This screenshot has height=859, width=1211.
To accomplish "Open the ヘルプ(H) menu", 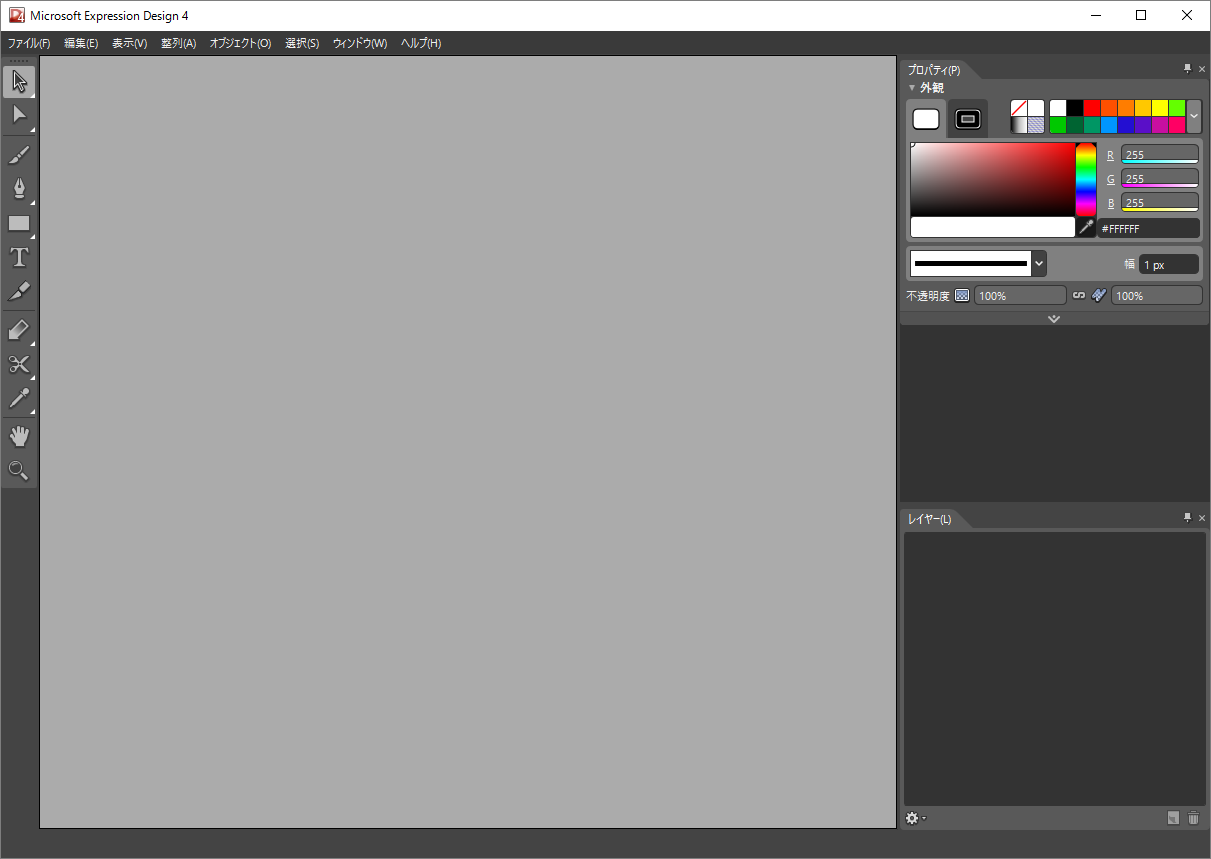I will [421, 44].
